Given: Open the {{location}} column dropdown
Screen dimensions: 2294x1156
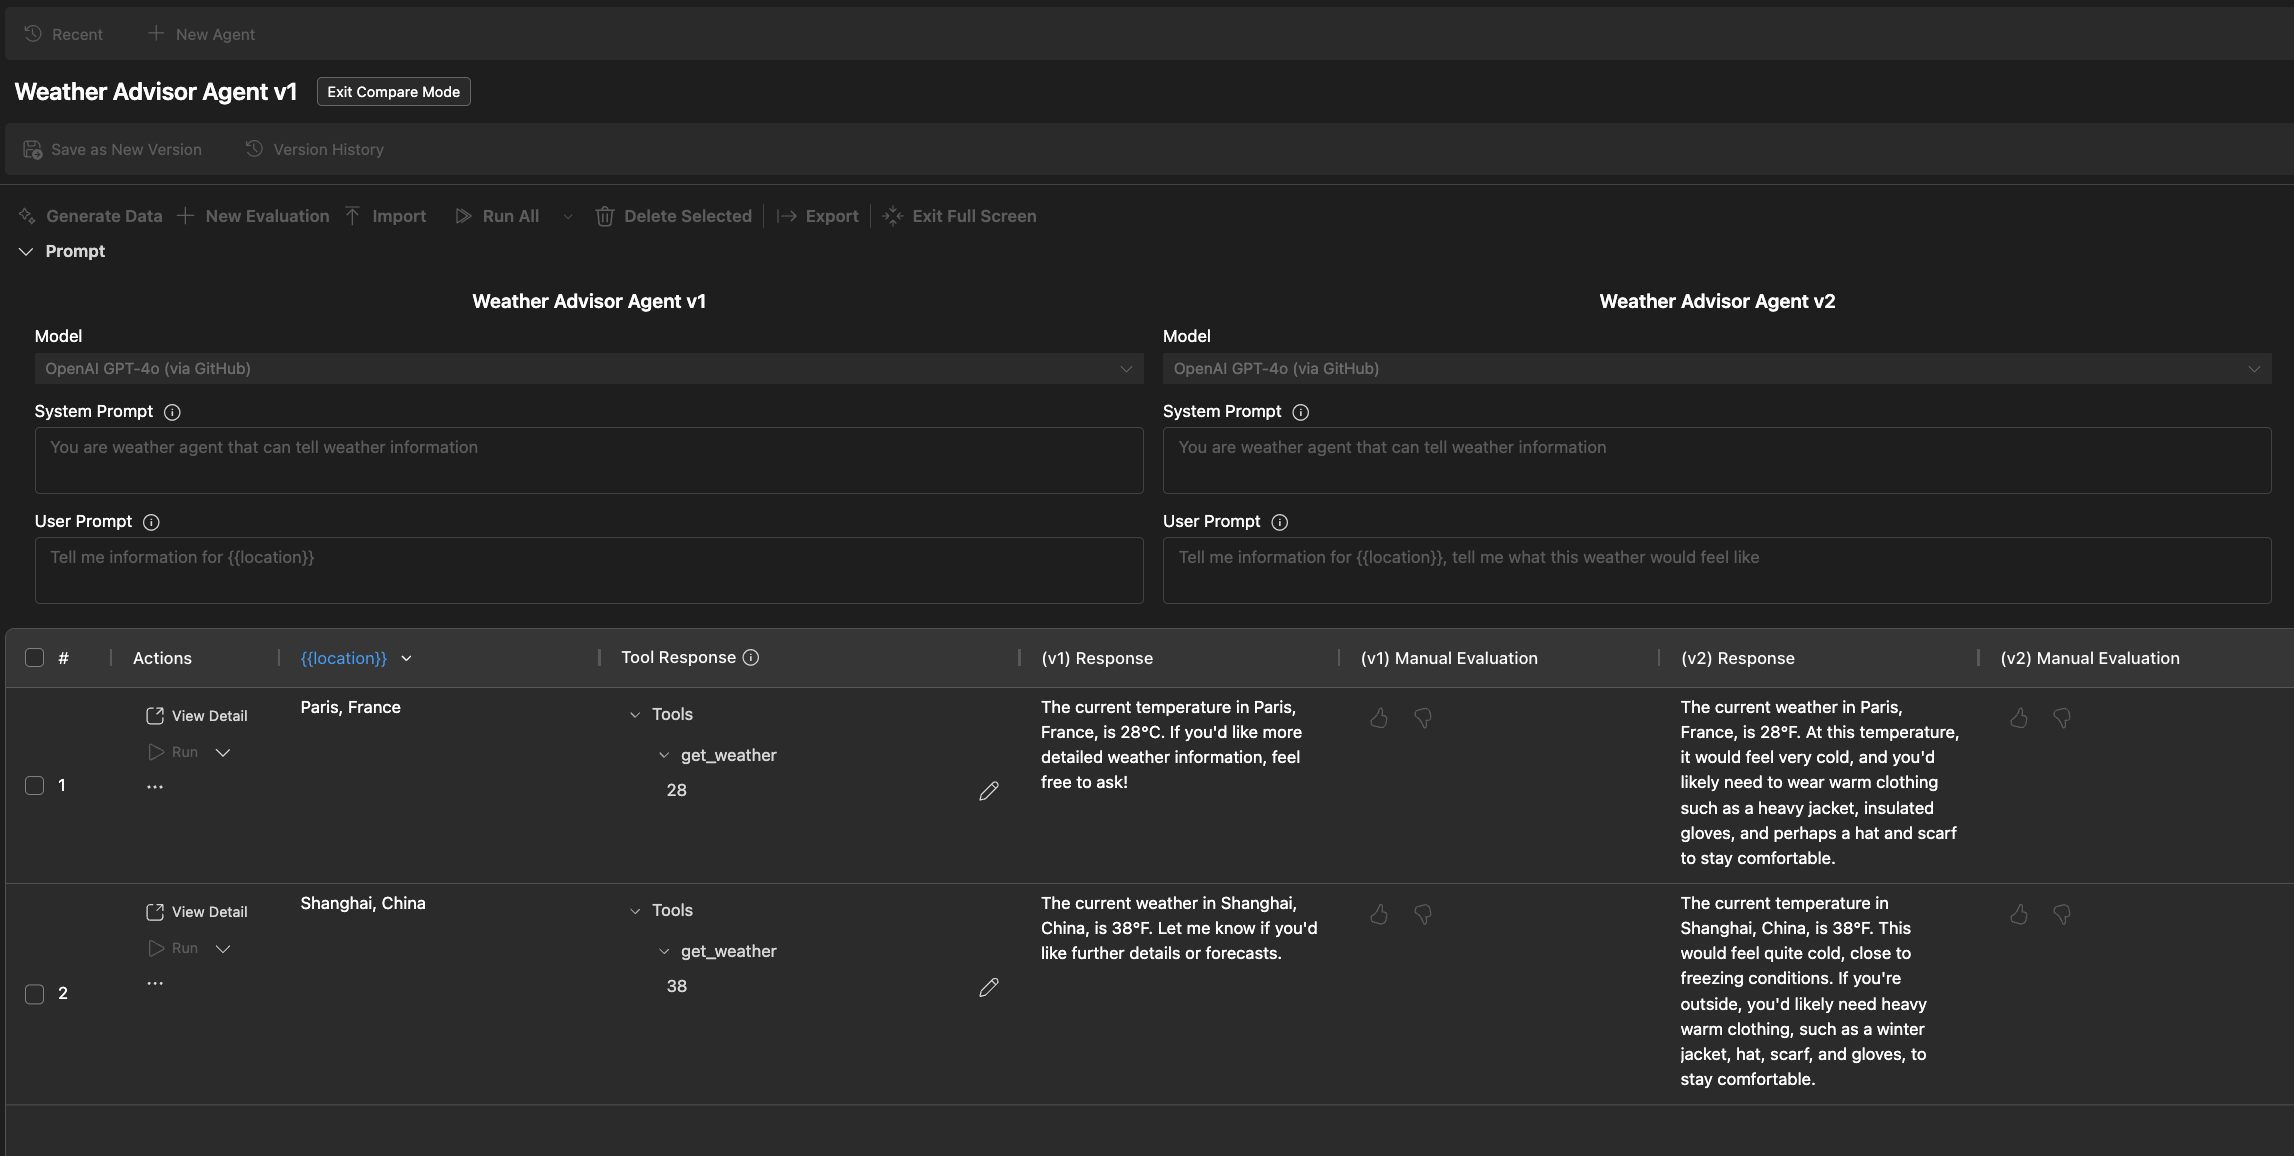Looking at the screenshot, I should (x=406, y=658).
